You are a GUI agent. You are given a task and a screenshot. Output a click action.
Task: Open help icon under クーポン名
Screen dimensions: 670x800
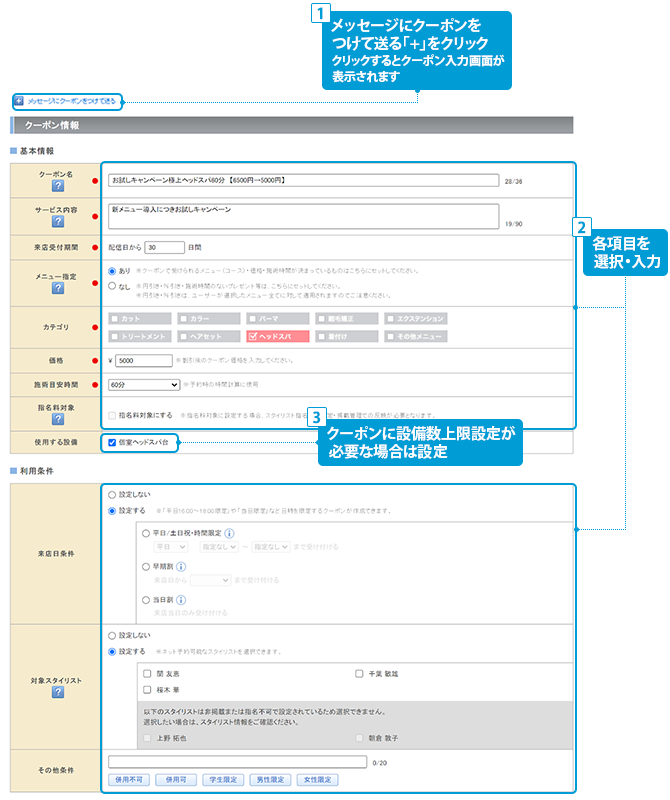point(58,187)
